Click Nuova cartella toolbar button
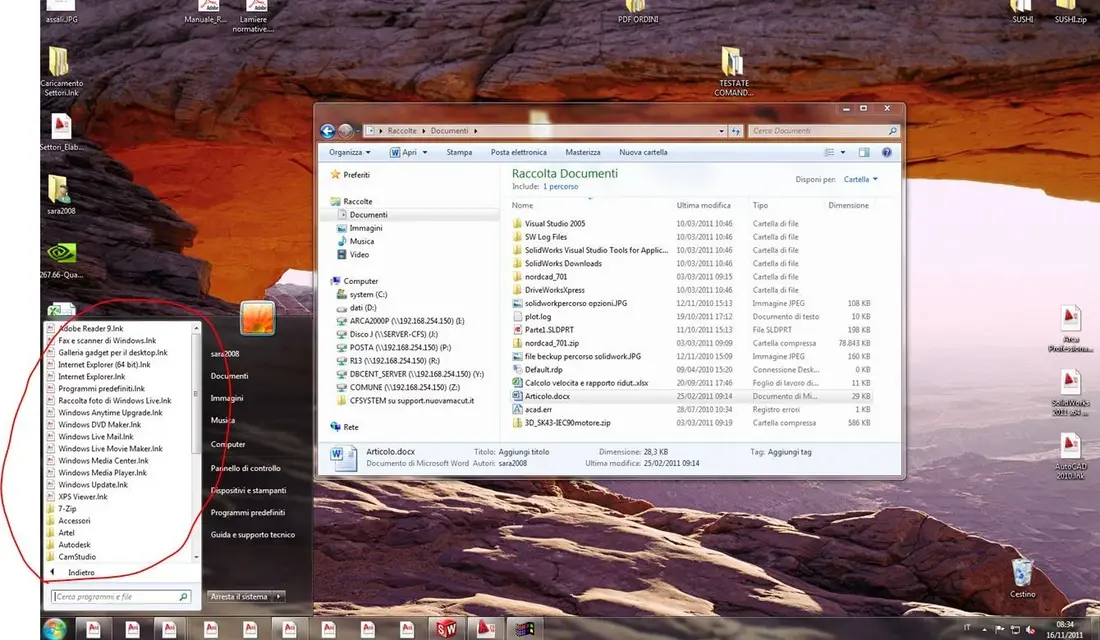This screenshot has height=640, width=1100. click(x=643, y=152)
